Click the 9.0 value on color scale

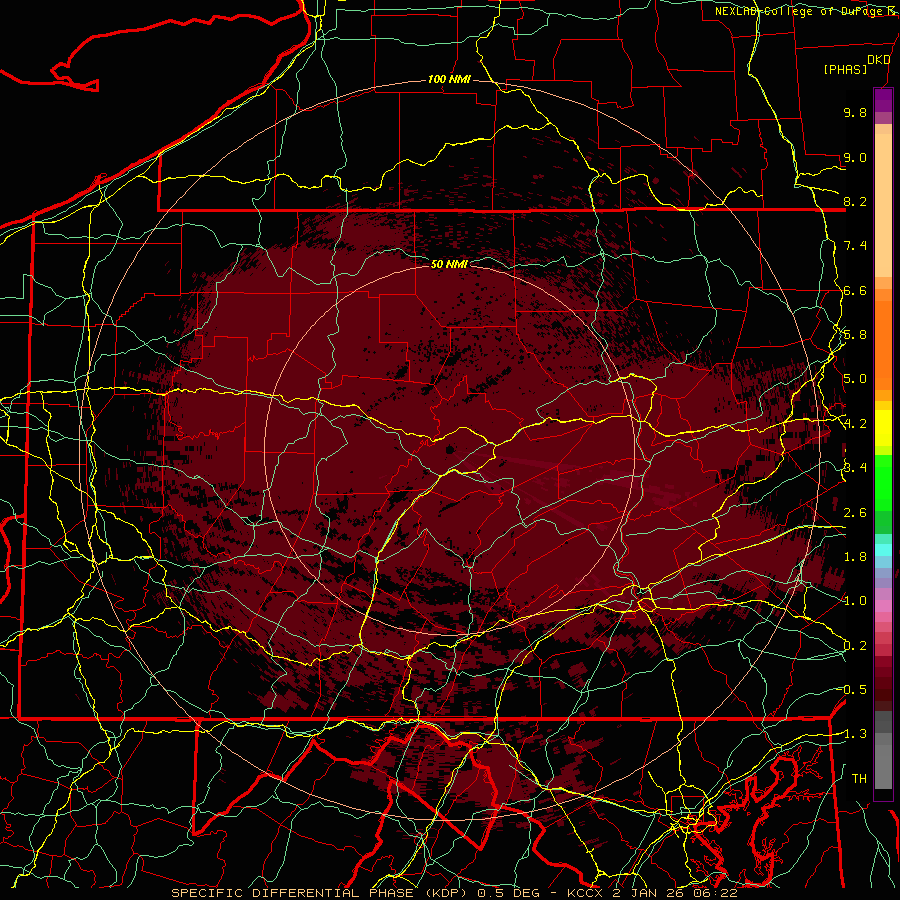(x=855, y=157)
